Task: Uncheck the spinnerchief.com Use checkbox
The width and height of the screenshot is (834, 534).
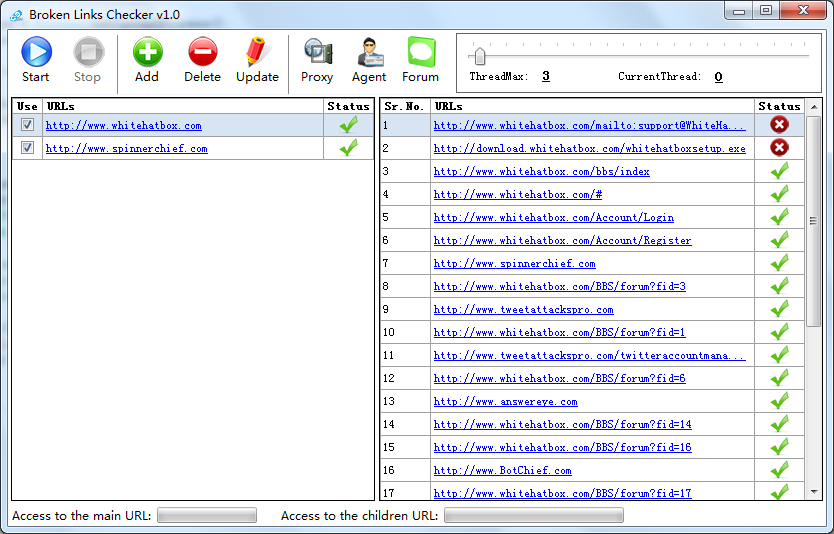Action: click(x=27, y=148)
